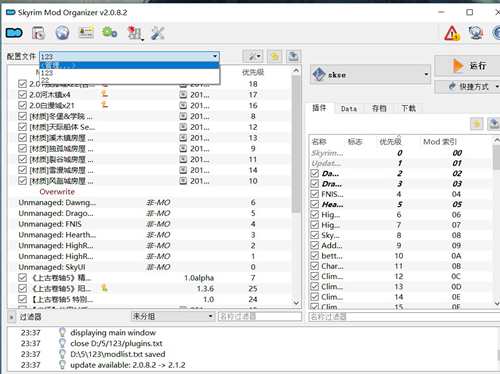Open the mod list wrench tools dropdown

click(x=253, y=56)
